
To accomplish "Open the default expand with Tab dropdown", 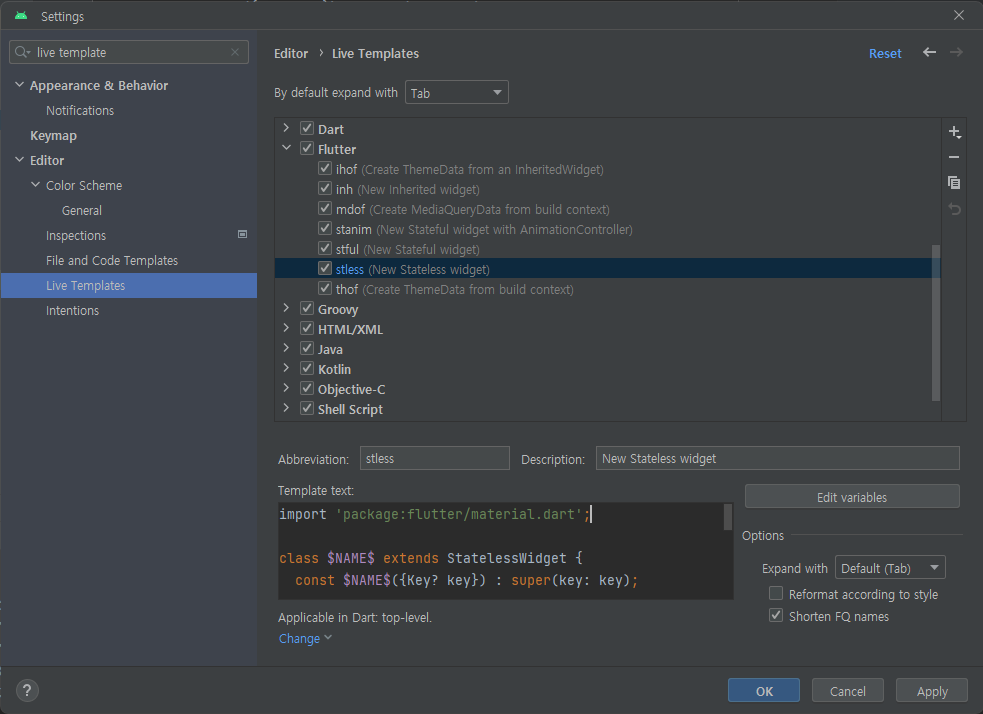I will tap(456, 93).
